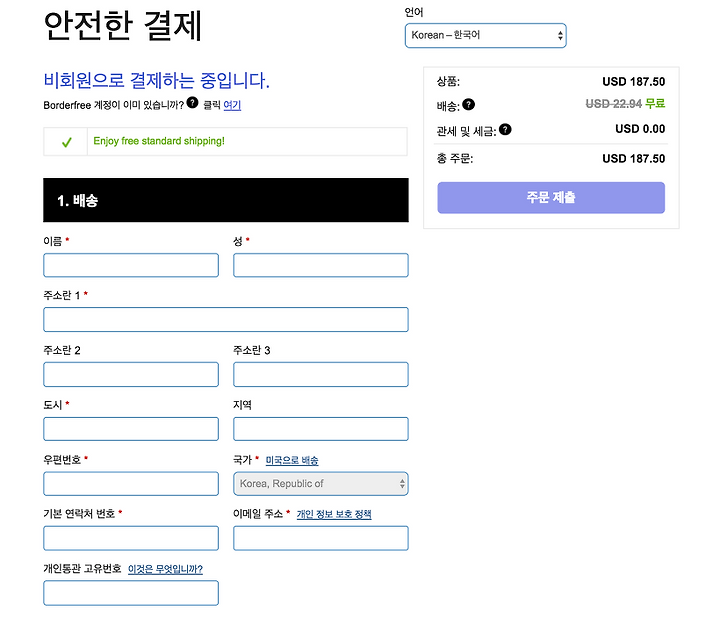Focus the 도시 city field
720x618 pixels.
point(131,429)
